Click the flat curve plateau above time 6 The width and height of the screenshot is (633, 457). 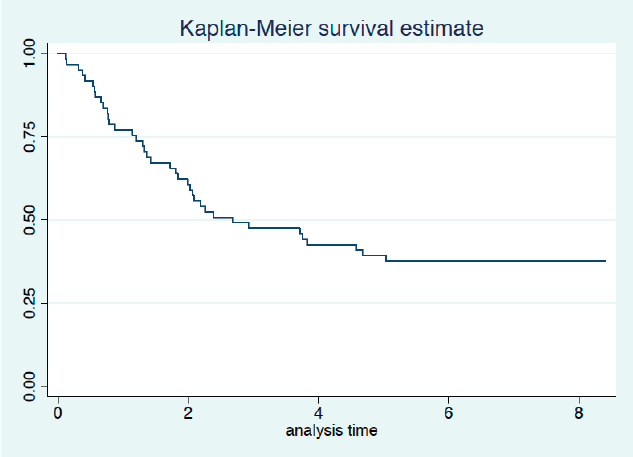click(x=448, y=260)
